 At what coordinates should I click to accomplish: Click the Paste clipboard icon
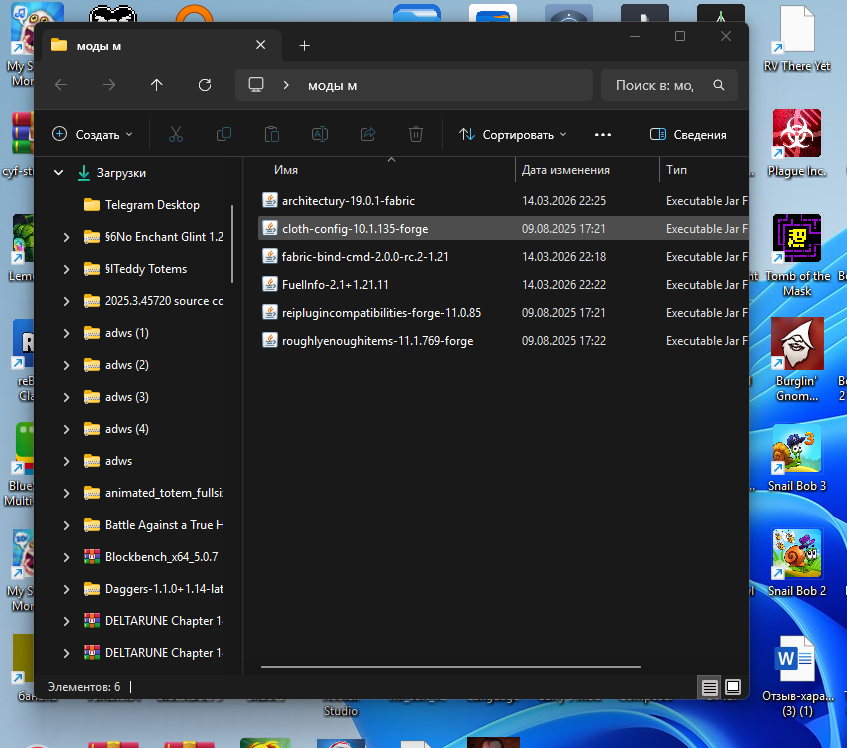[271, 134]
